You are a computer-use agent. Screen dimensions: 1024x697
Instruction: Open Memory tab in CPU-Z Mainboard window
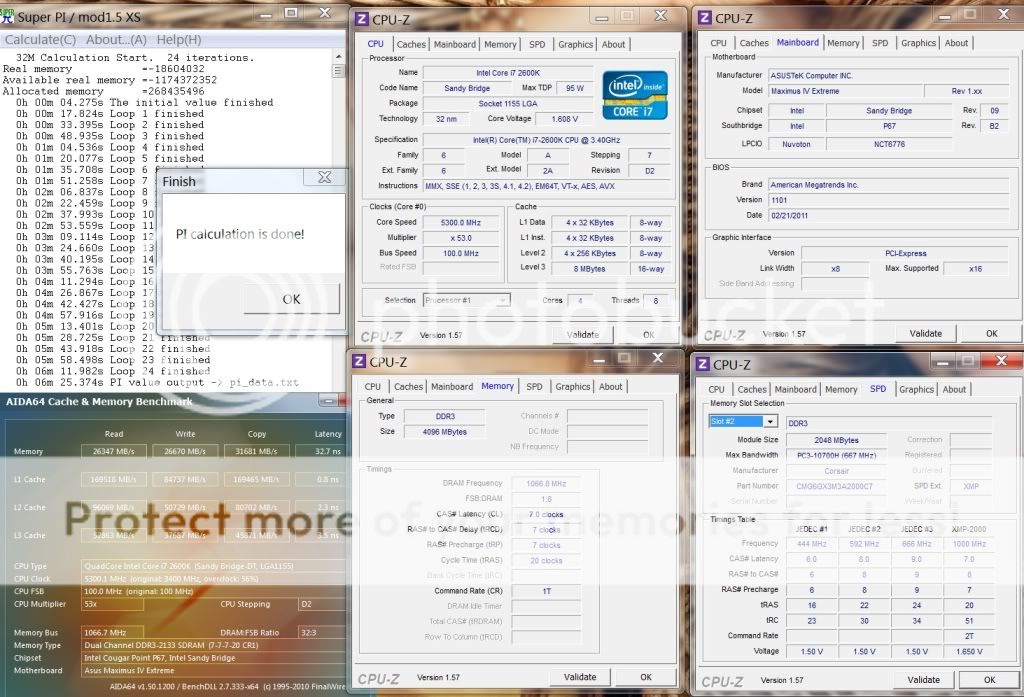[843, 43]
